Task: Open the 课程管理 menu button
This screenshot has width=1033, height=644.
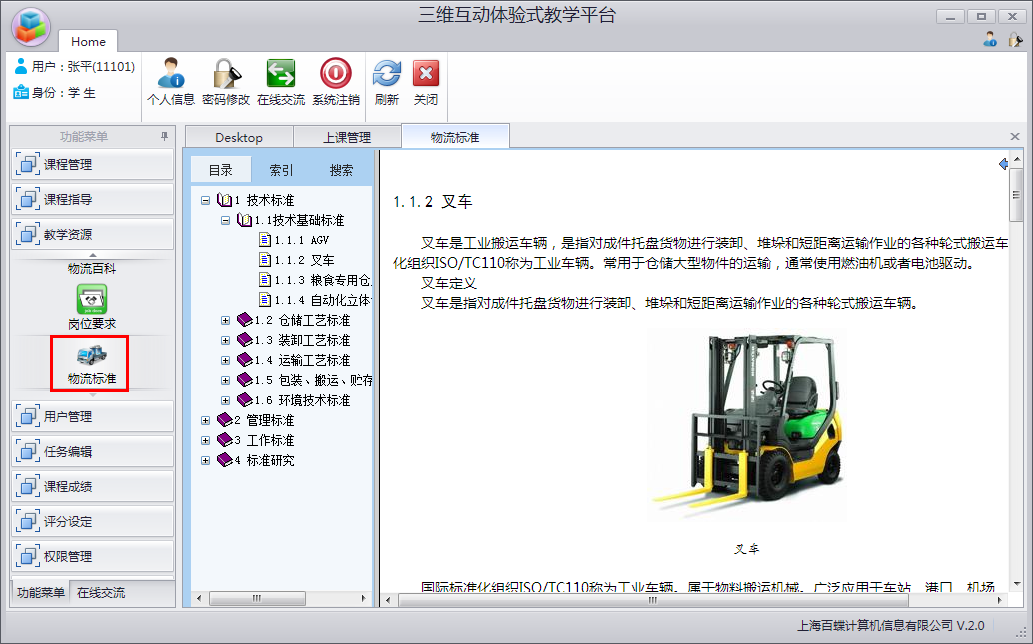Action: click(92, 165)
